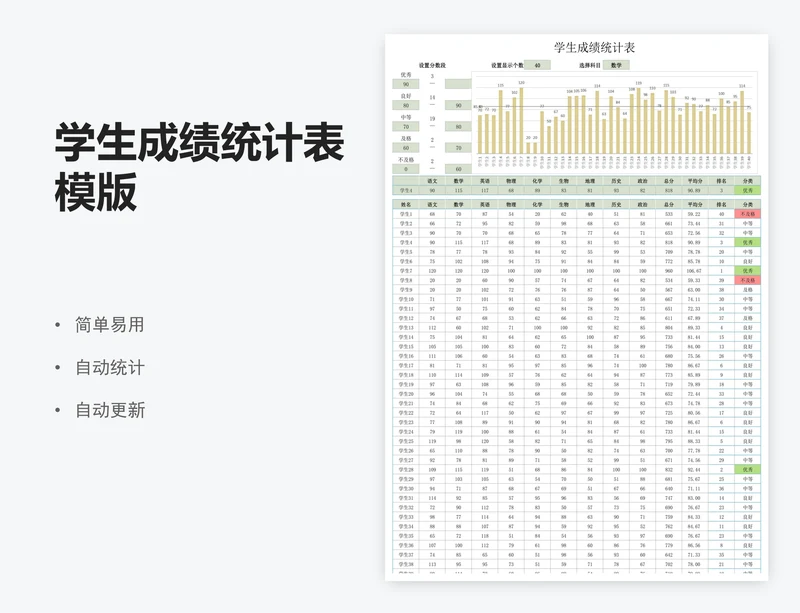Select the 学生17 name cell
Viewport: 800px width, 613px height.
click(406, 365)
